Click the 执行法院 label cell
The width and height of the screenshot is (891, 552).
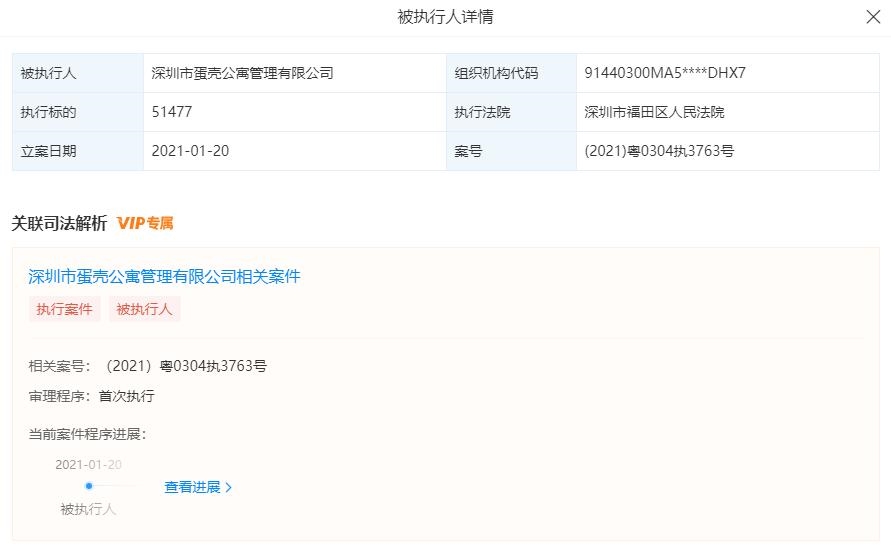(x=511, y=112)
